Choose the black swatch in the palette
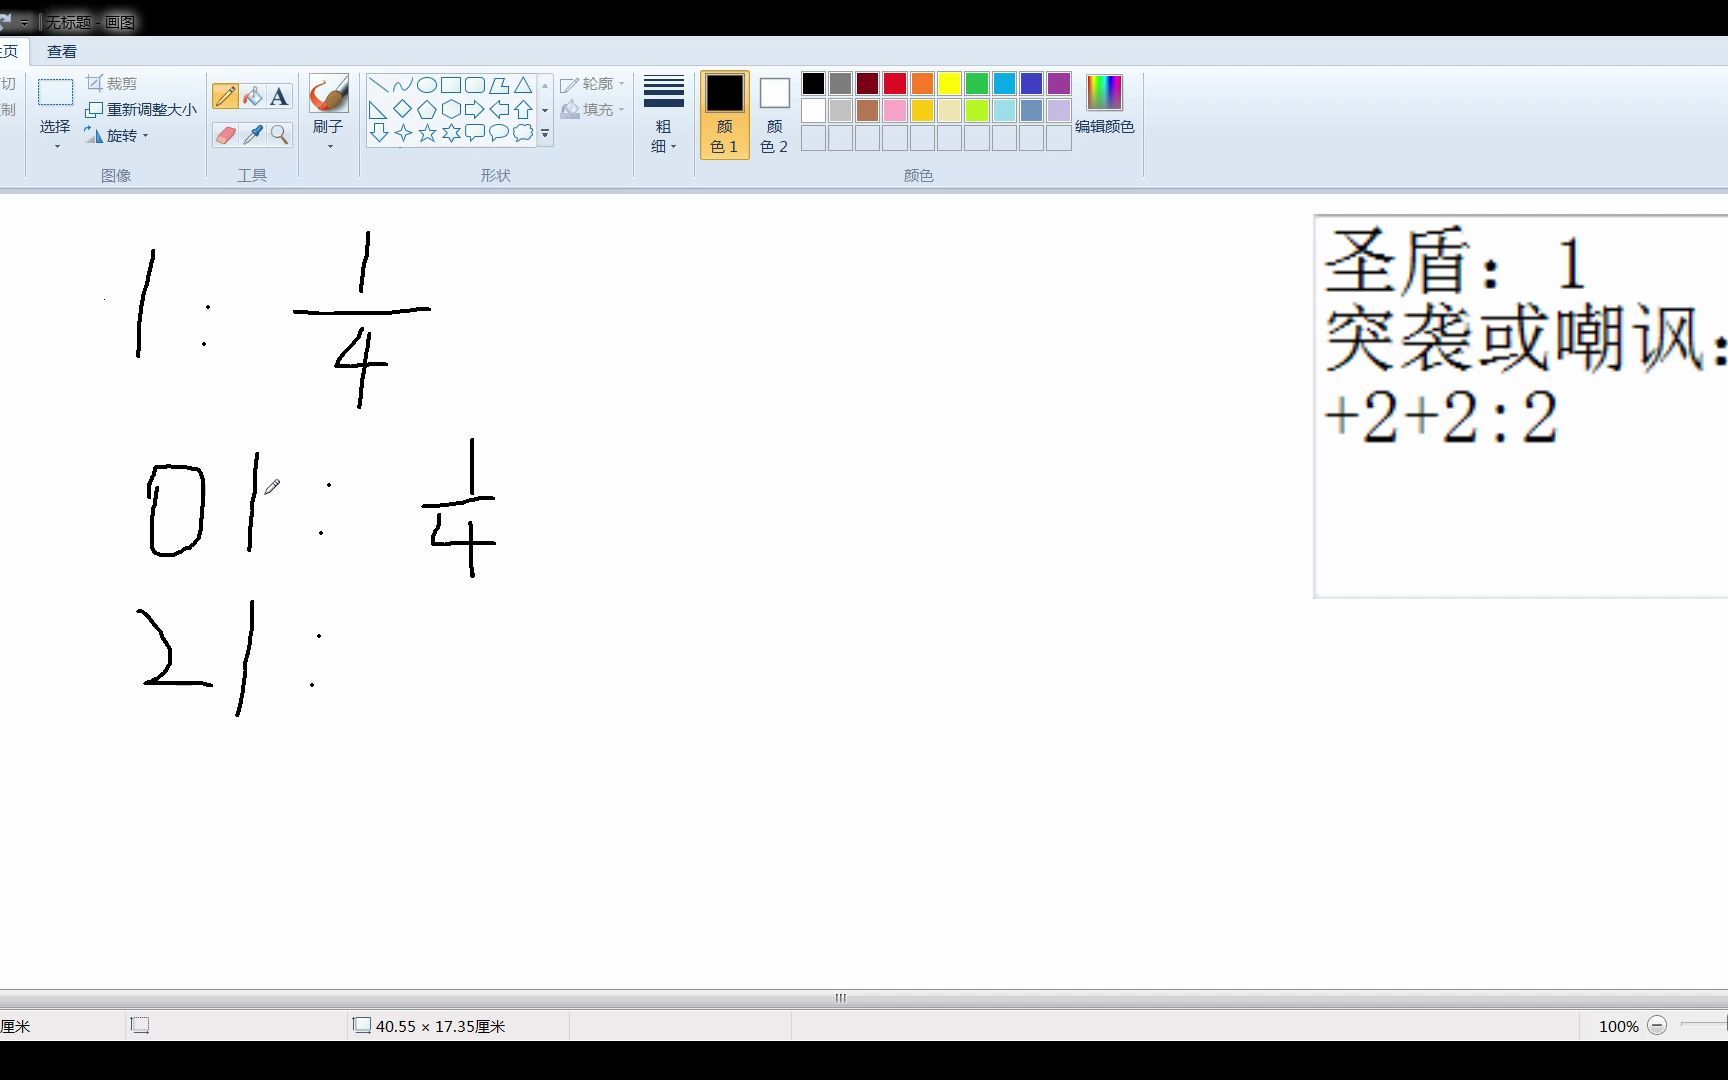 pos(813,83)
